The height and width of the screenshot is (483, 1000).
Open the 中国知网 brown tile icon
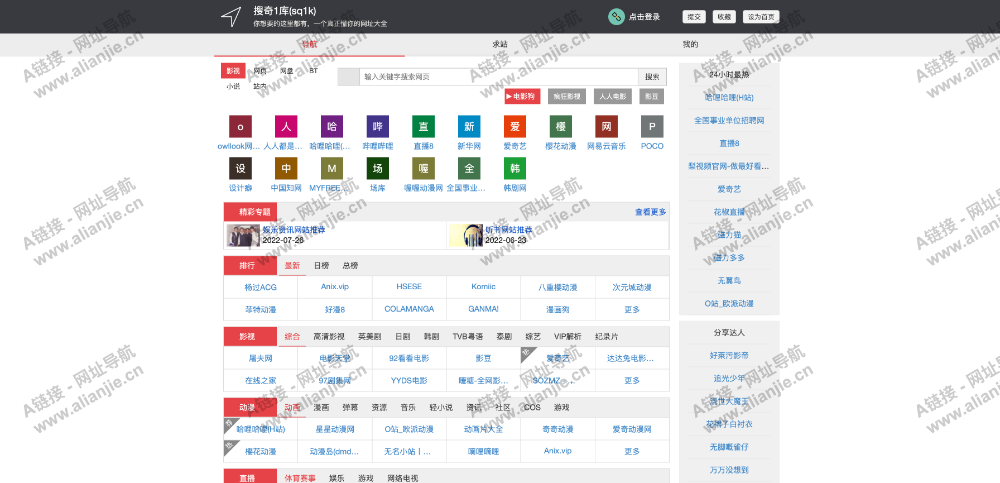286,168
